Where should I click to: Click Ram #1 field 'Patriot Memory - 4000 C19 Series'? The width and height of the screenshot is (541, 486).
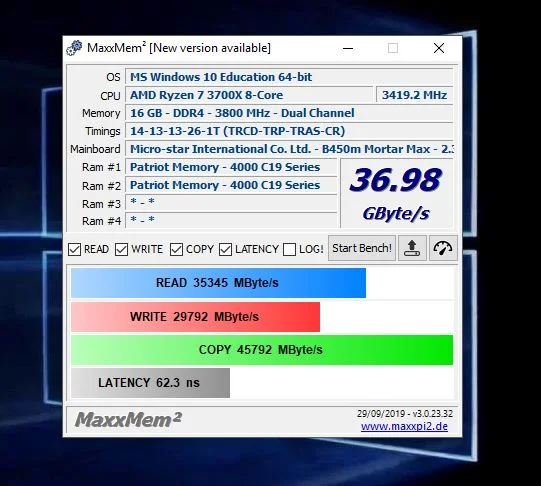(231, 167)
